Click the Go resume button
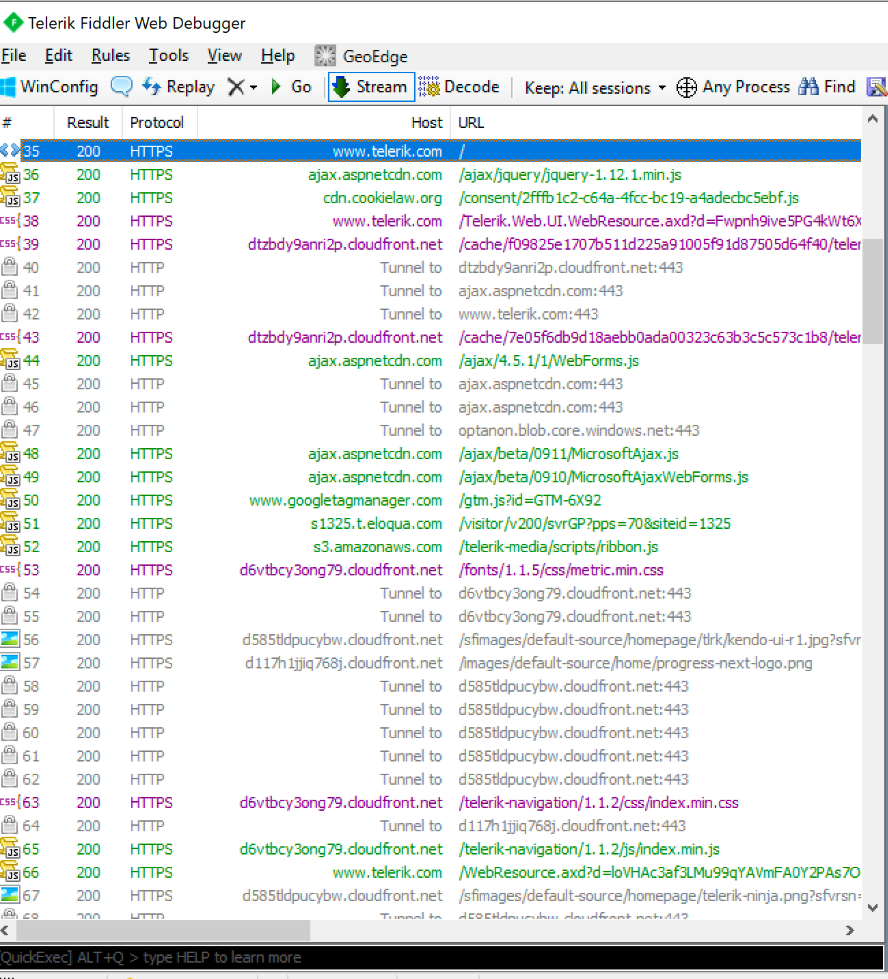 291,87
